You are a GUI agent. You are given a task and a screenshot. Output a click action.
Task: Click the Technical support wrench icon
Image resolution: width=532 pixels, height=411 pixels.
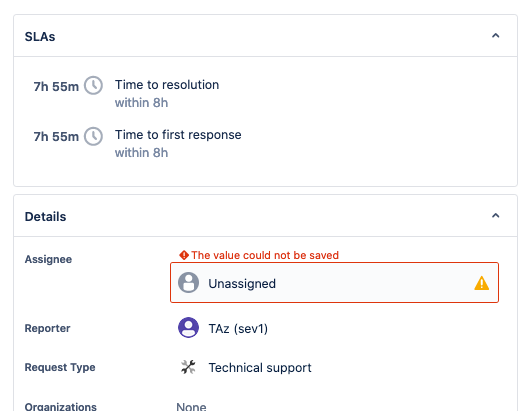(188, 367)
